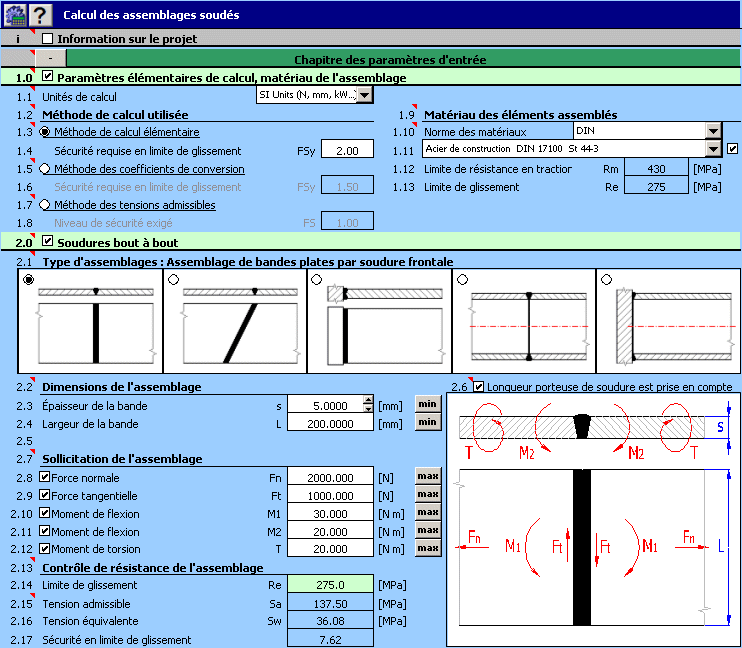Click max button for Moment de torsion
The height and width of the screenshot is (648, 742).
(428, 548)
